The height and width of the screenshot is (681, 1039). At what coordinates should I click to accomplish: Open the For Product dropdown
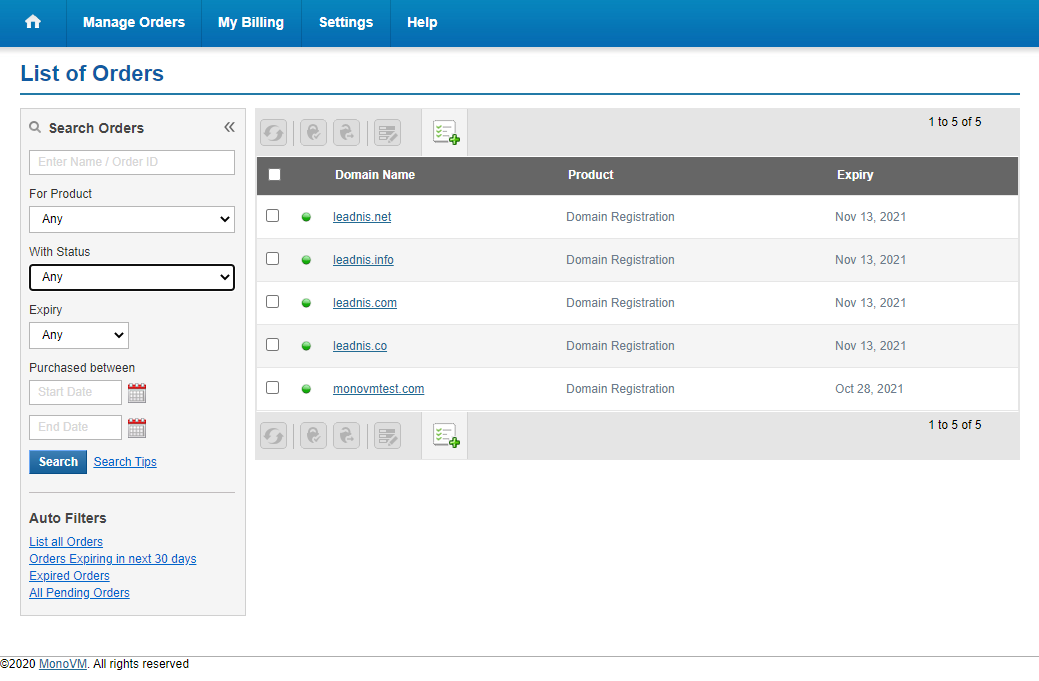(131, 219)
